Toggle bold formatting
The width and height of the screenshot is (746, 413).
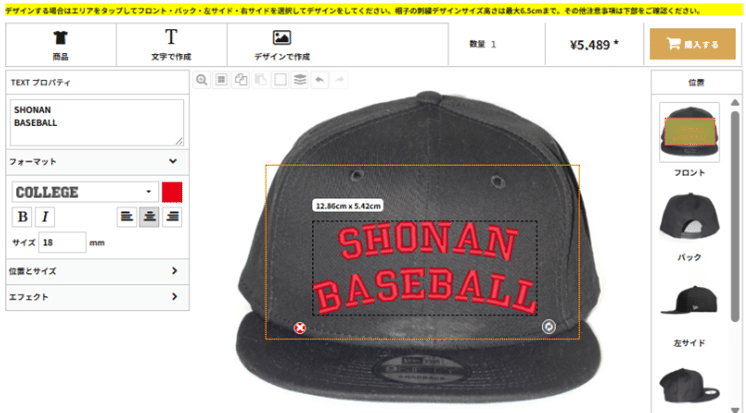pos(22,217)
